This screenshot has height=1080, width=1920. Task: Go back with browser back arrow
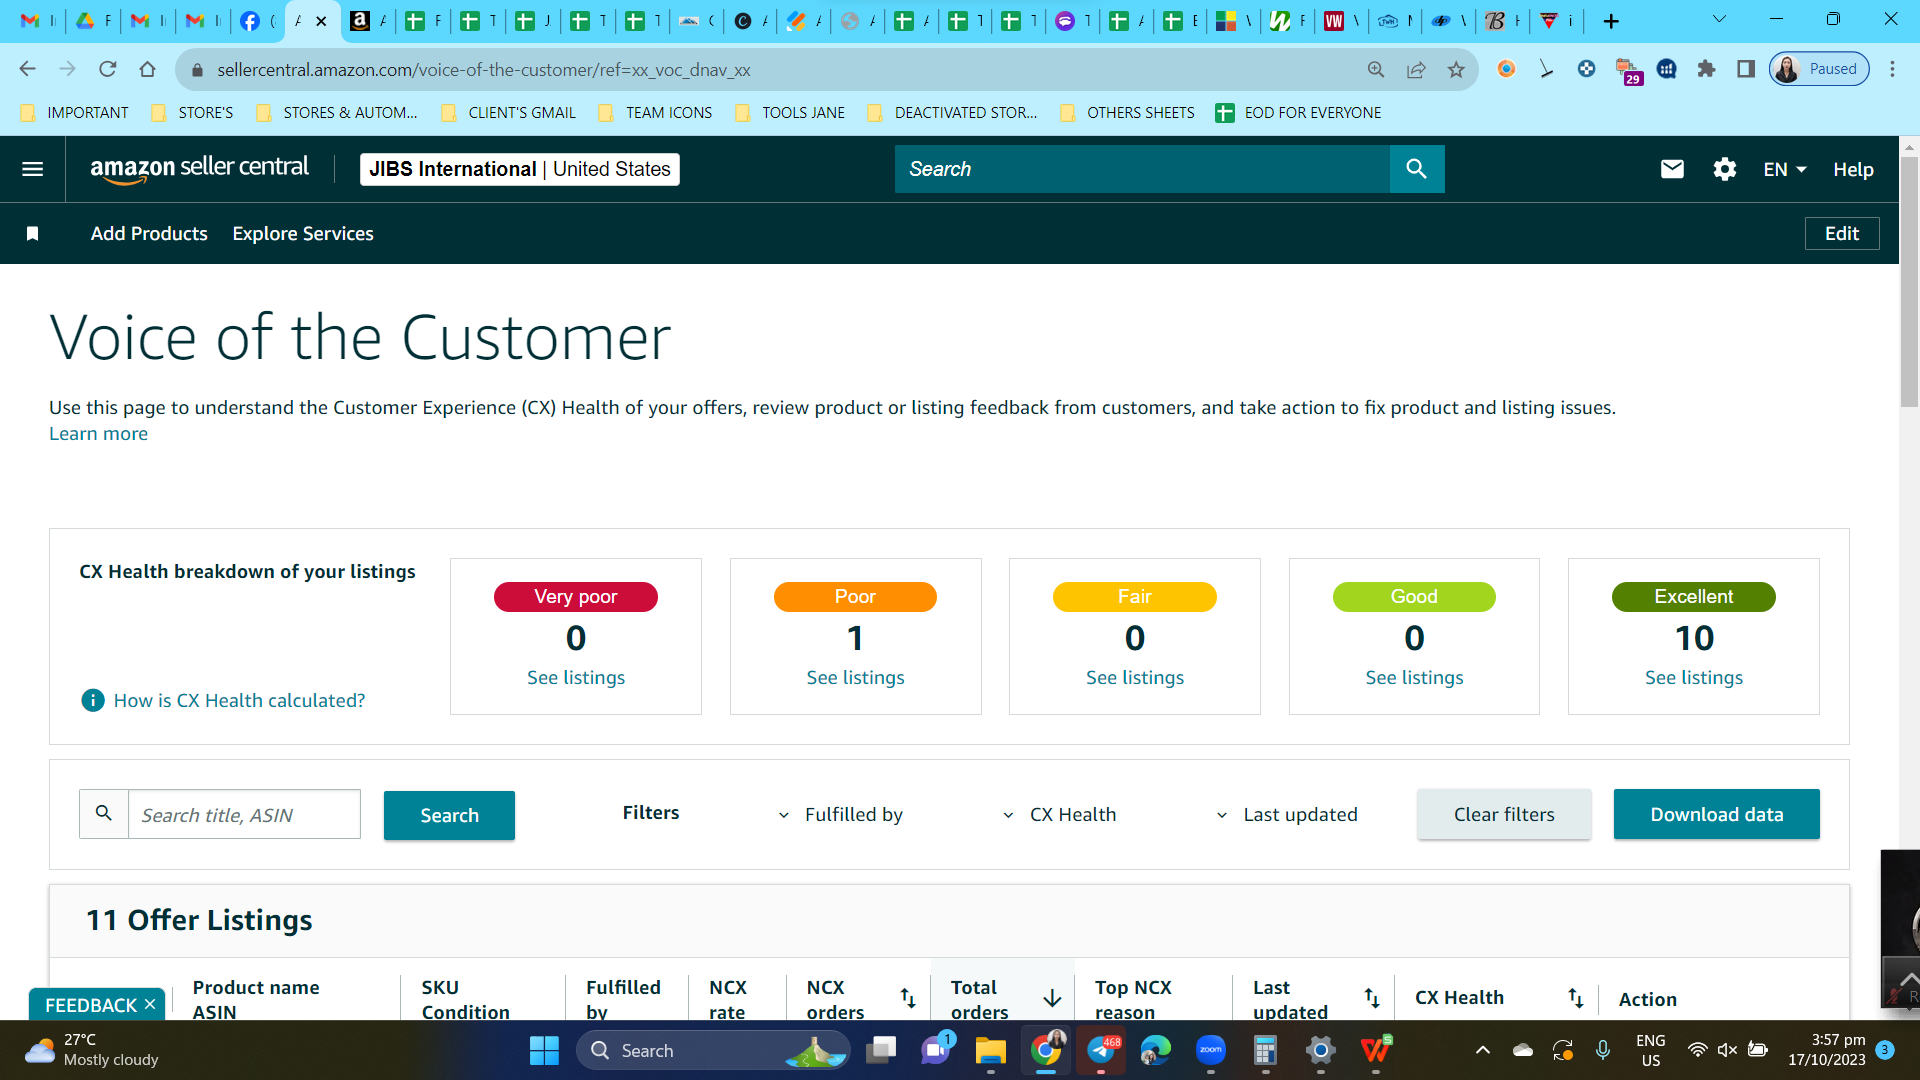27,69
